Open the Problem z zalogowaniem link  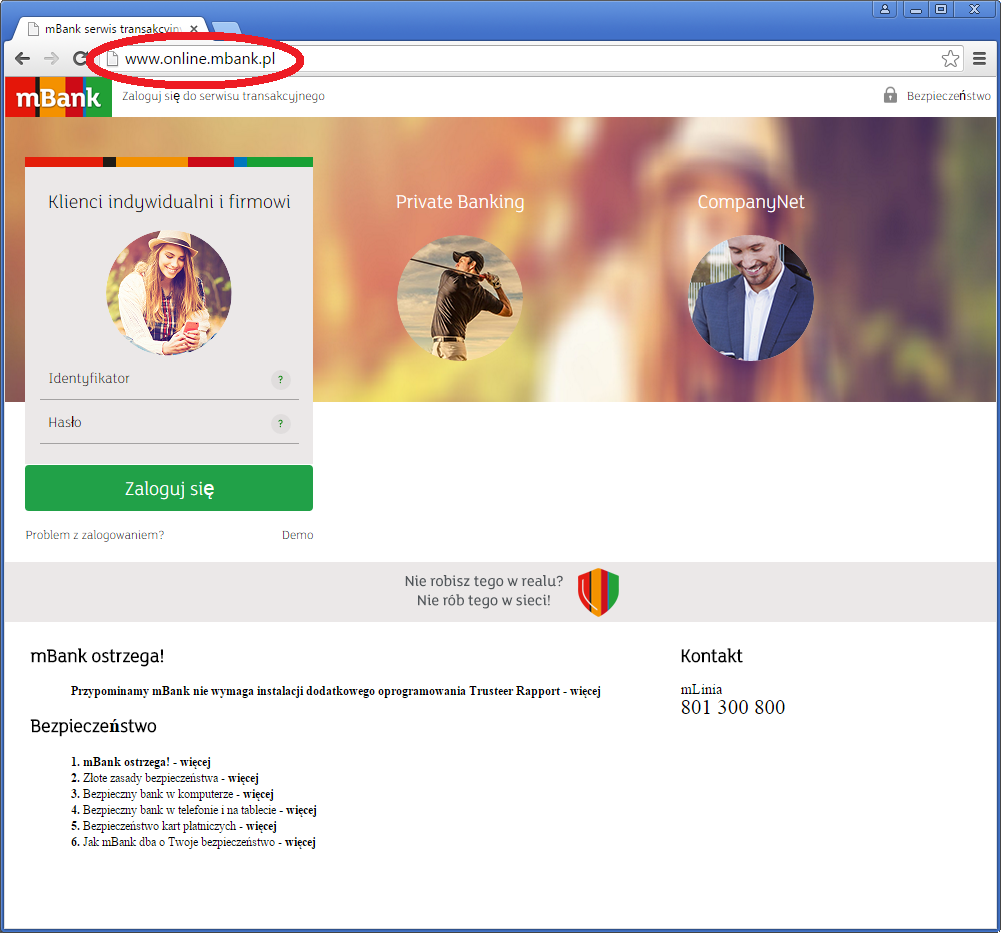[x=94, y=535]
